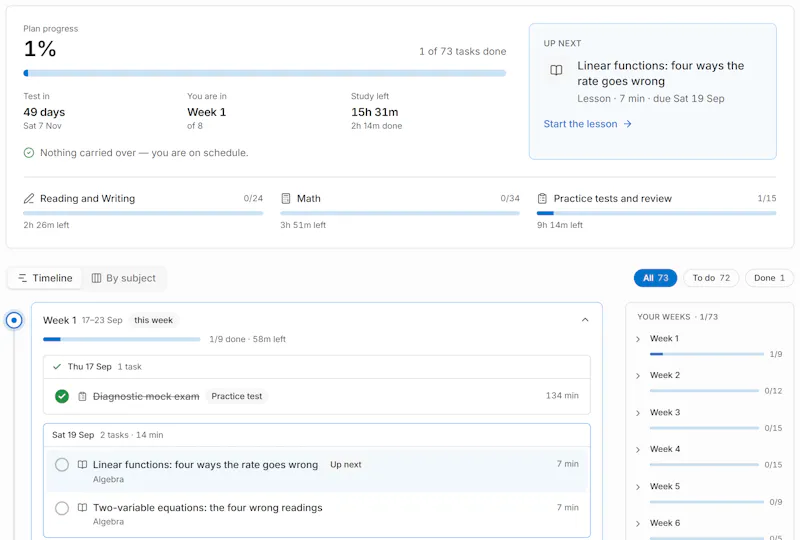Click the Week 1 header progress bar
Viewport: 800px width, 540px height.
click(121, 339)
